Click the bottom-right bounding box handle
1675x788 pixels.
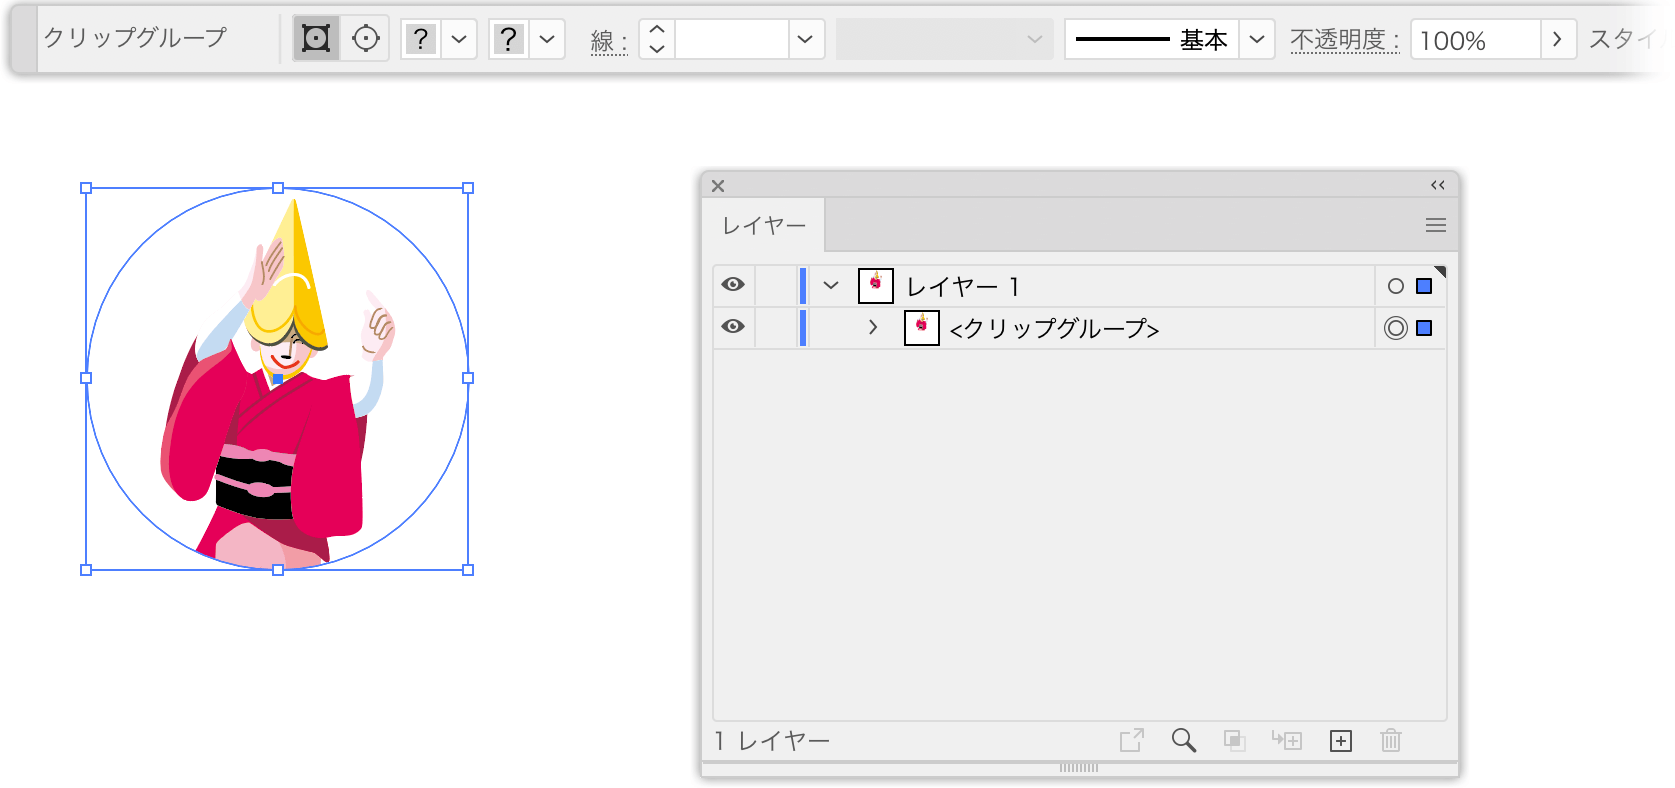click(x=468, y=570)
